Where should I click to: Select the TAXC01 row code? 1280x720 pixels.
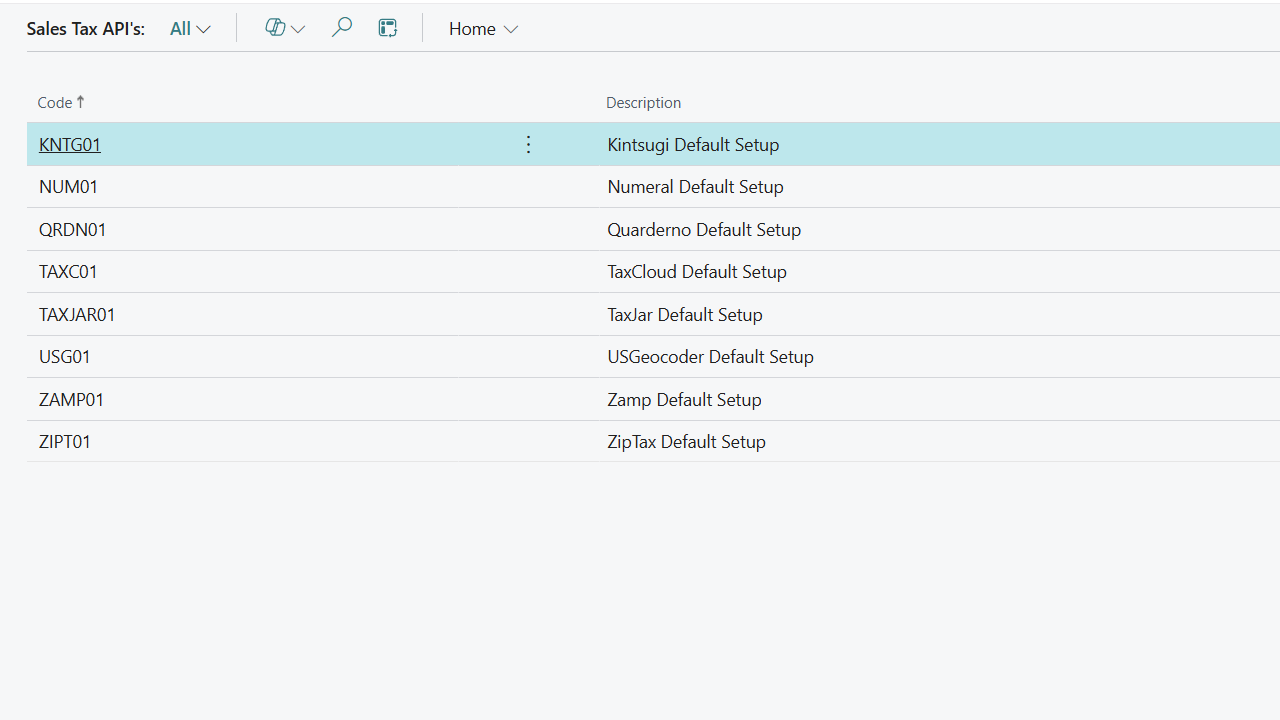pos(68,272)
